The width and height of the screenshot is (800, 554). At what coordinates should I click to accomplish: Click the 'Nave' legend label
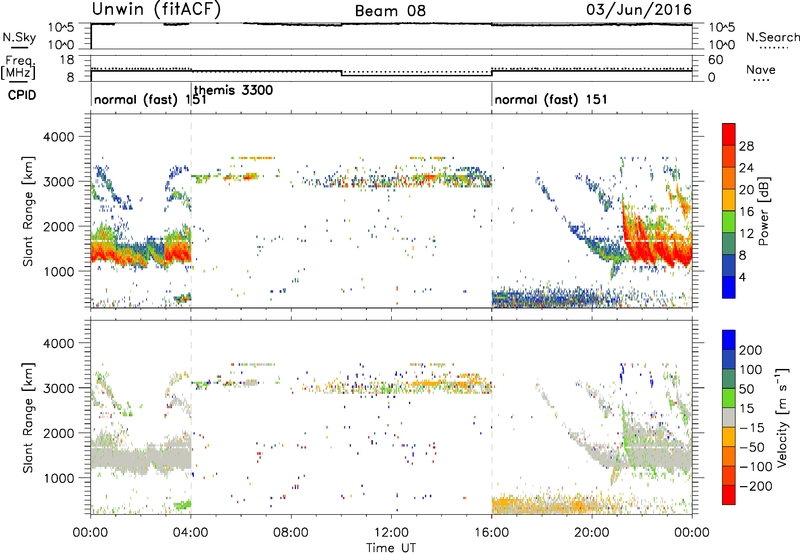pos(761,69)
